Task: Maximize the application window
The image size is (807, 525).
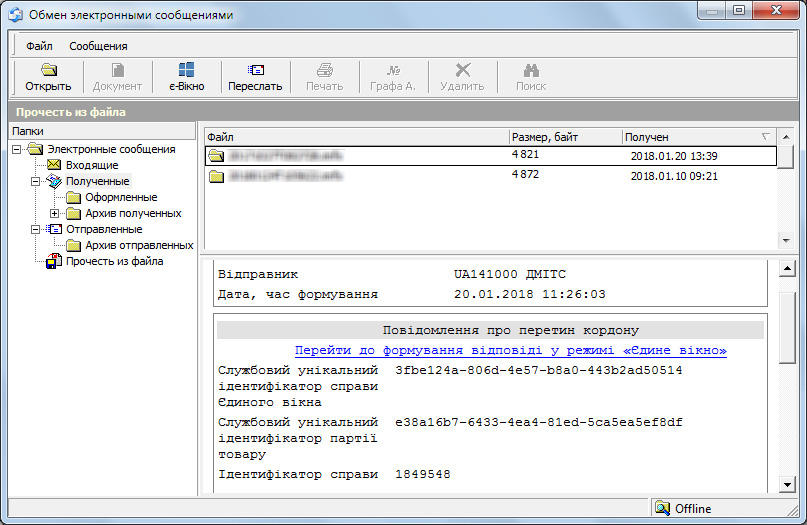Action: (x=739, y=11)
